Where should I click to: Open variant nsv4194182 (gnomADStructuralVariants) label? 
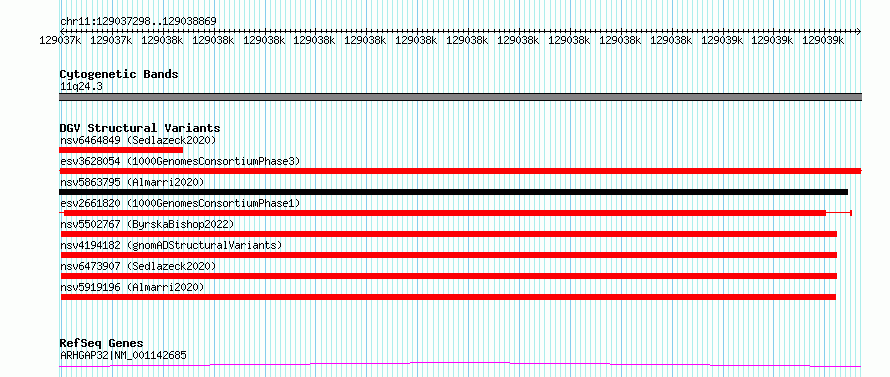[x=171, y=245]
